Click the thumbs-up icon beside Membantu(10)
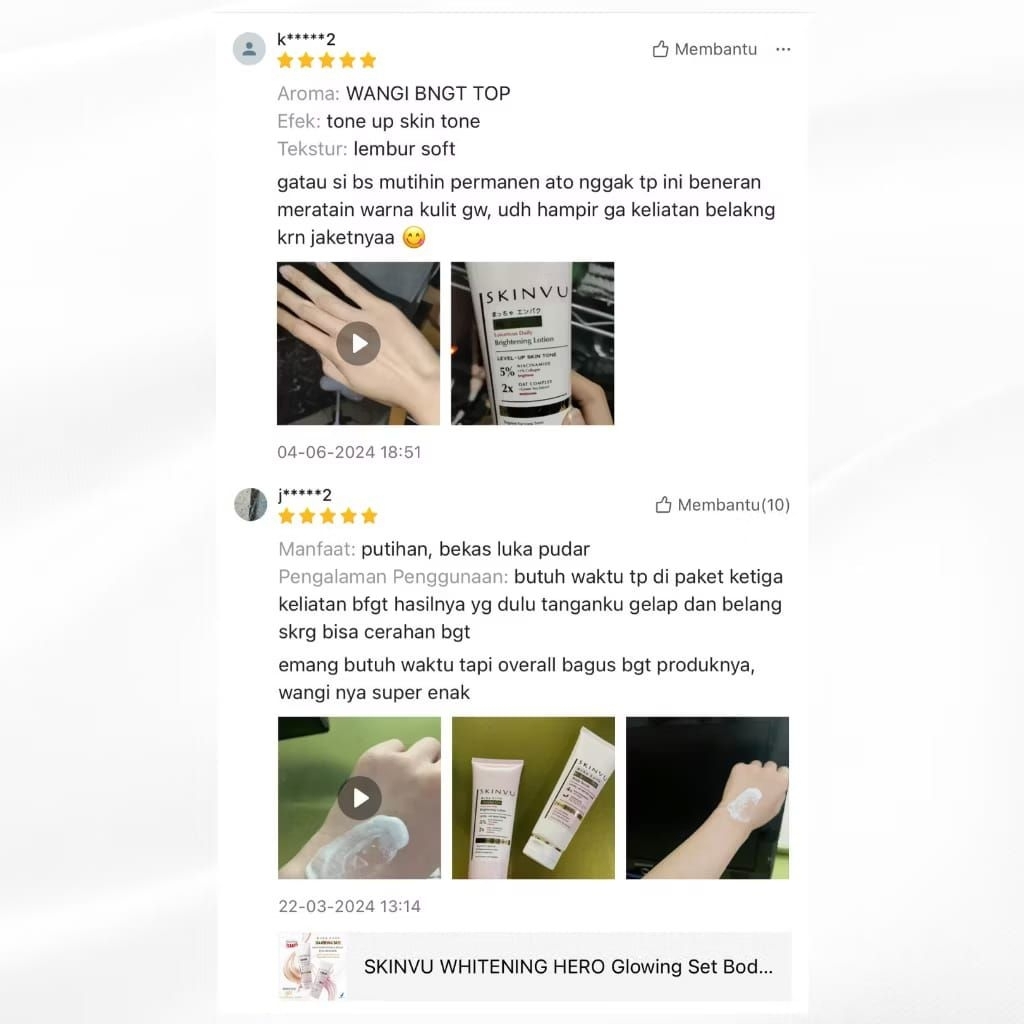The width and height of the screenshot is (1024, 1024). coord(663,505)
